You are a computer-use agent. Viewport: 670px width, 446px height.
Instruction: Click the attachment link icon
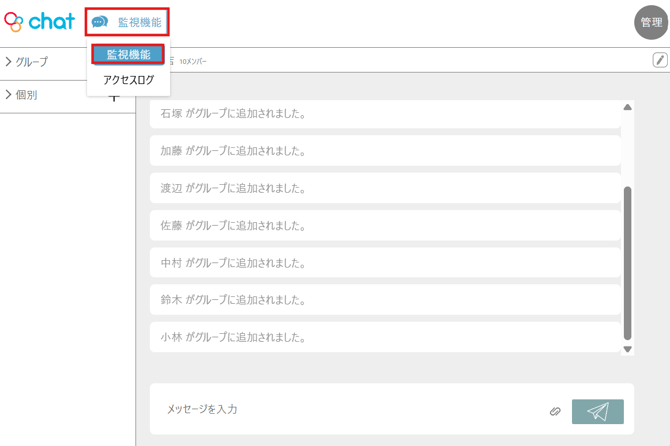[555, 411]
